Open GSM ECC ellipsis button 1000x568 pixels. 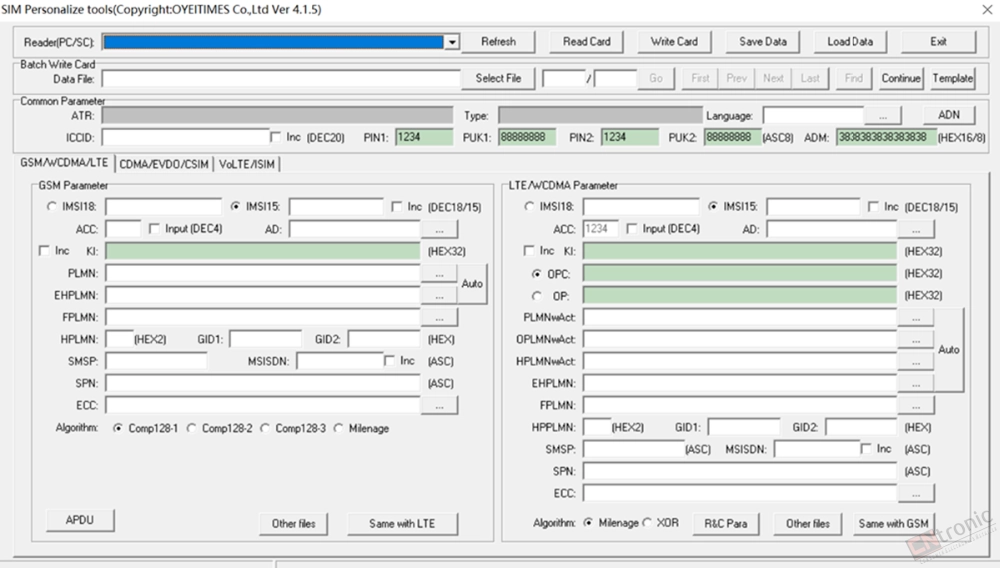pyautogui.click(x=439, y=405)
